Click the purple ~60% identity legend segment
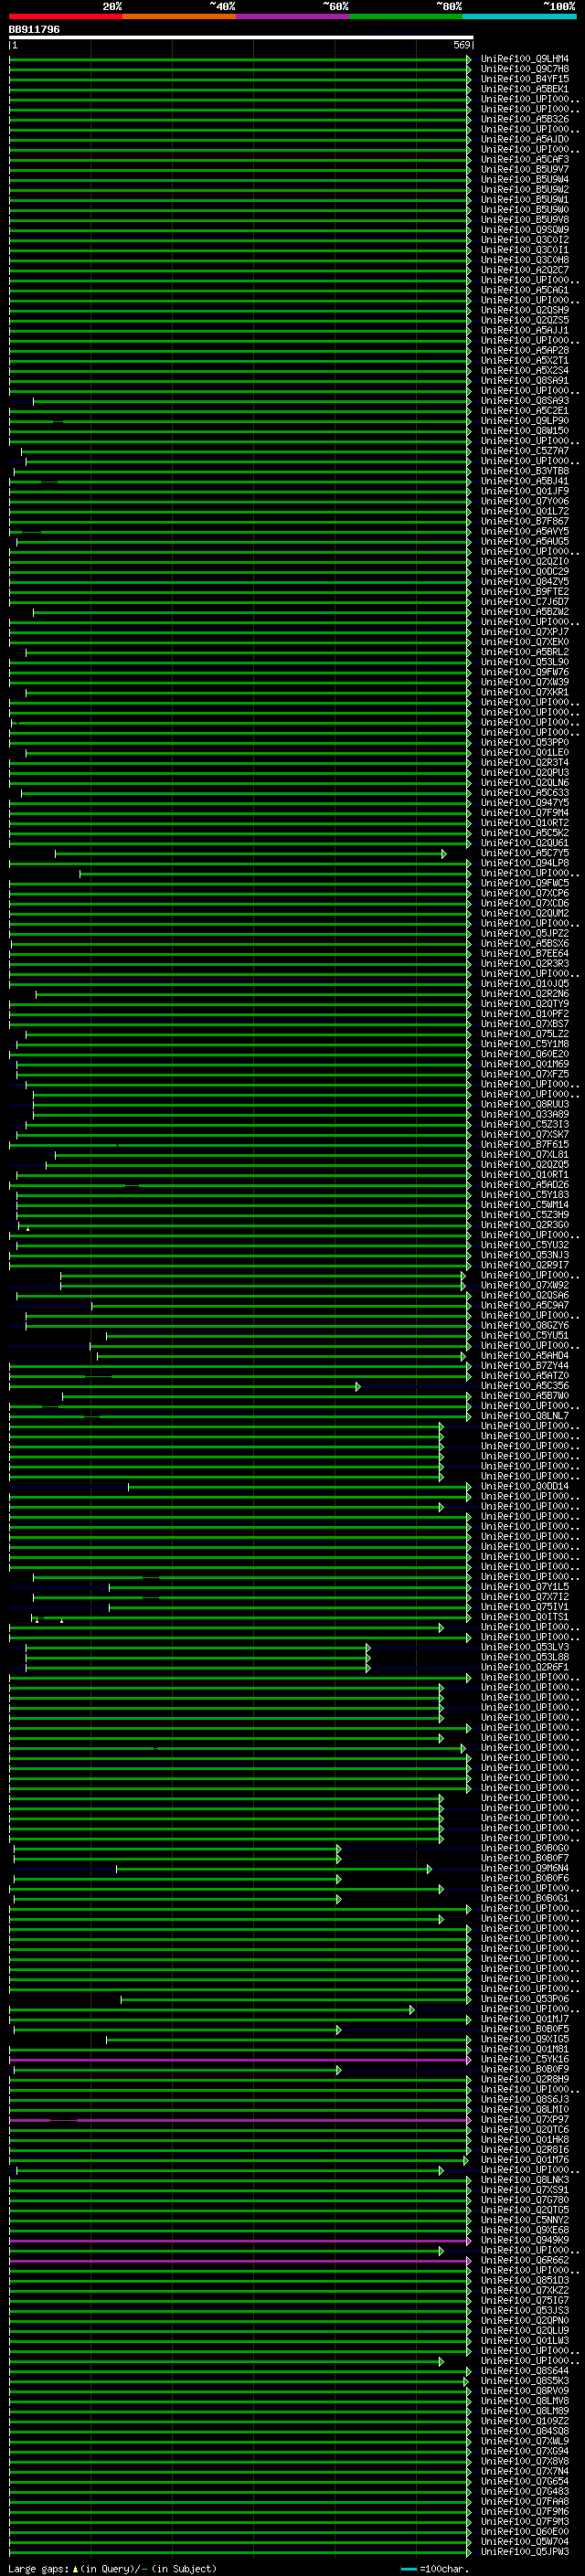 [293, 16]
